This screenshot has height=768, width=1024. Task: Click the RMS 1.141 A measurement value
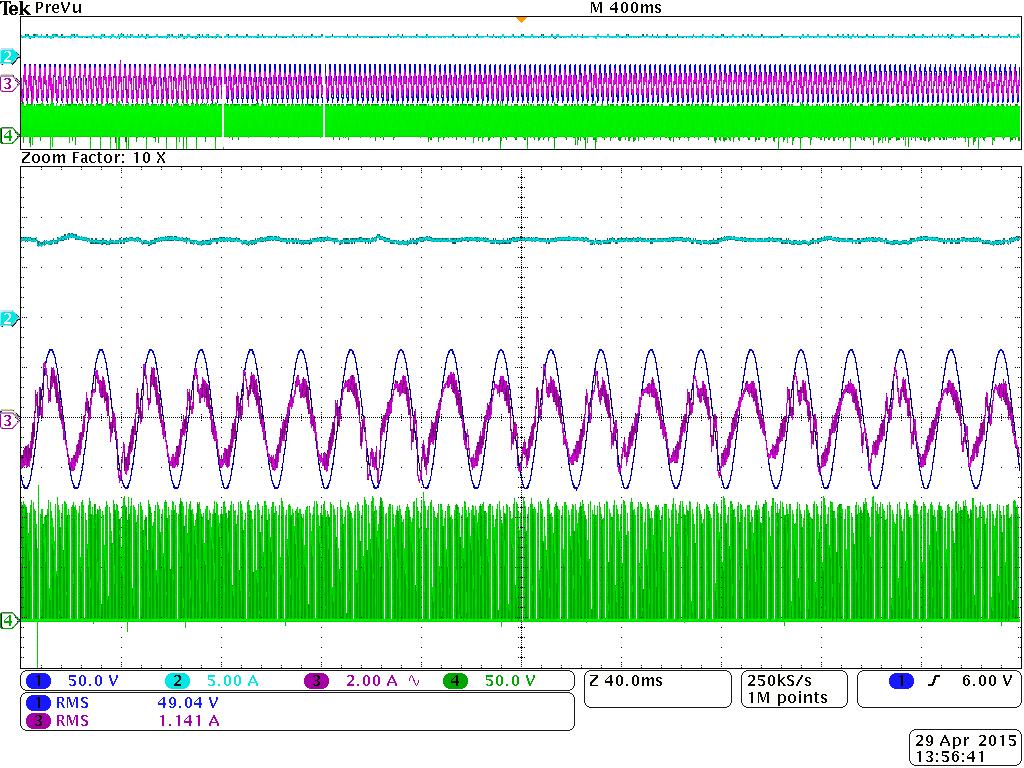click(x=188, y=721)
